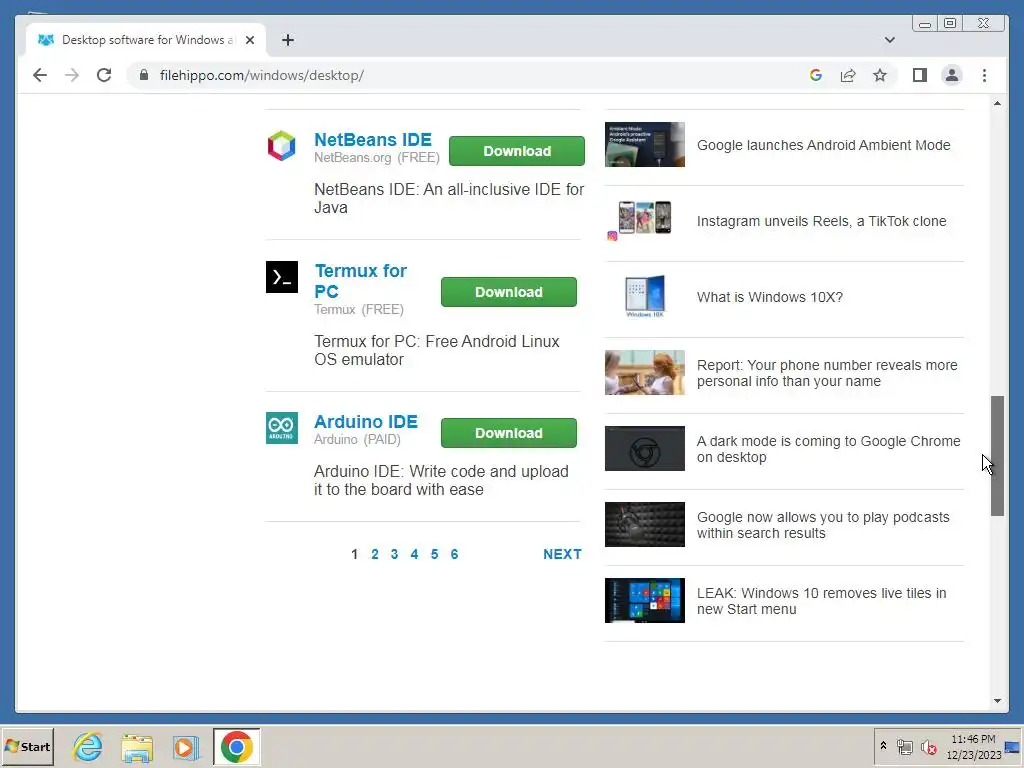This screenshot has height=768, width=1024.
Task: Open Google podcasts article thumbnail
Action: click(x=645, y=524)
